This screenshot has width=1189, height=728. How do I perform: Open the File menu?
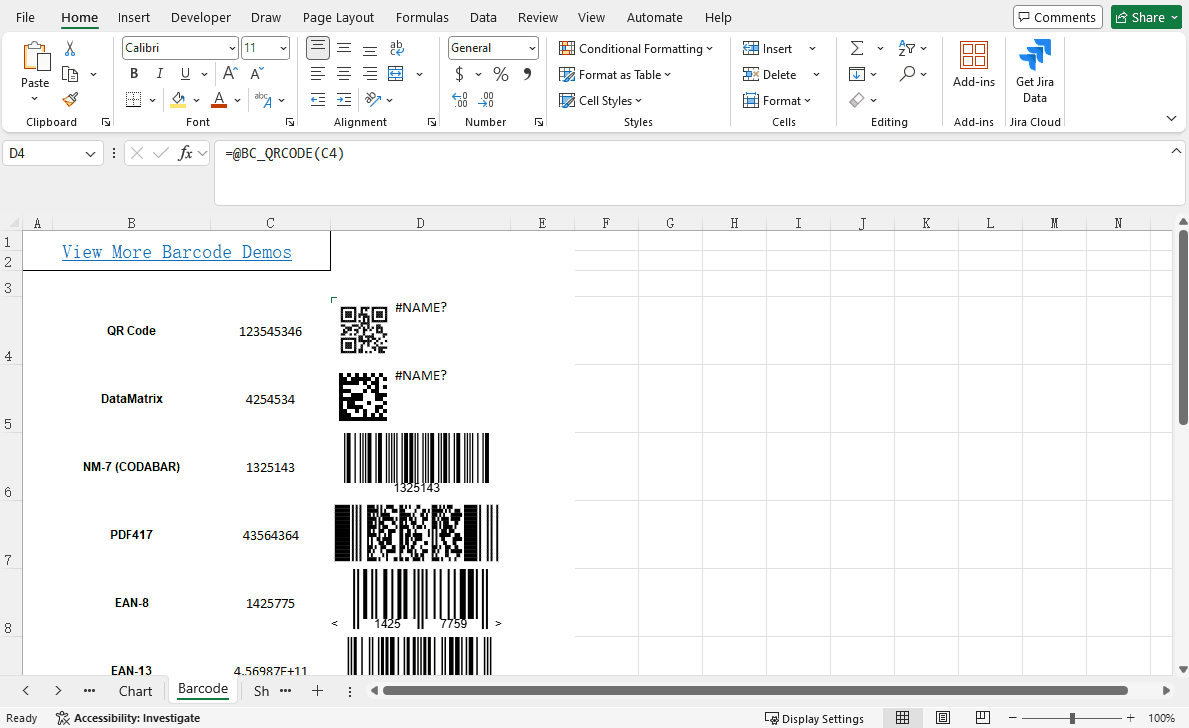click(25, 17)
